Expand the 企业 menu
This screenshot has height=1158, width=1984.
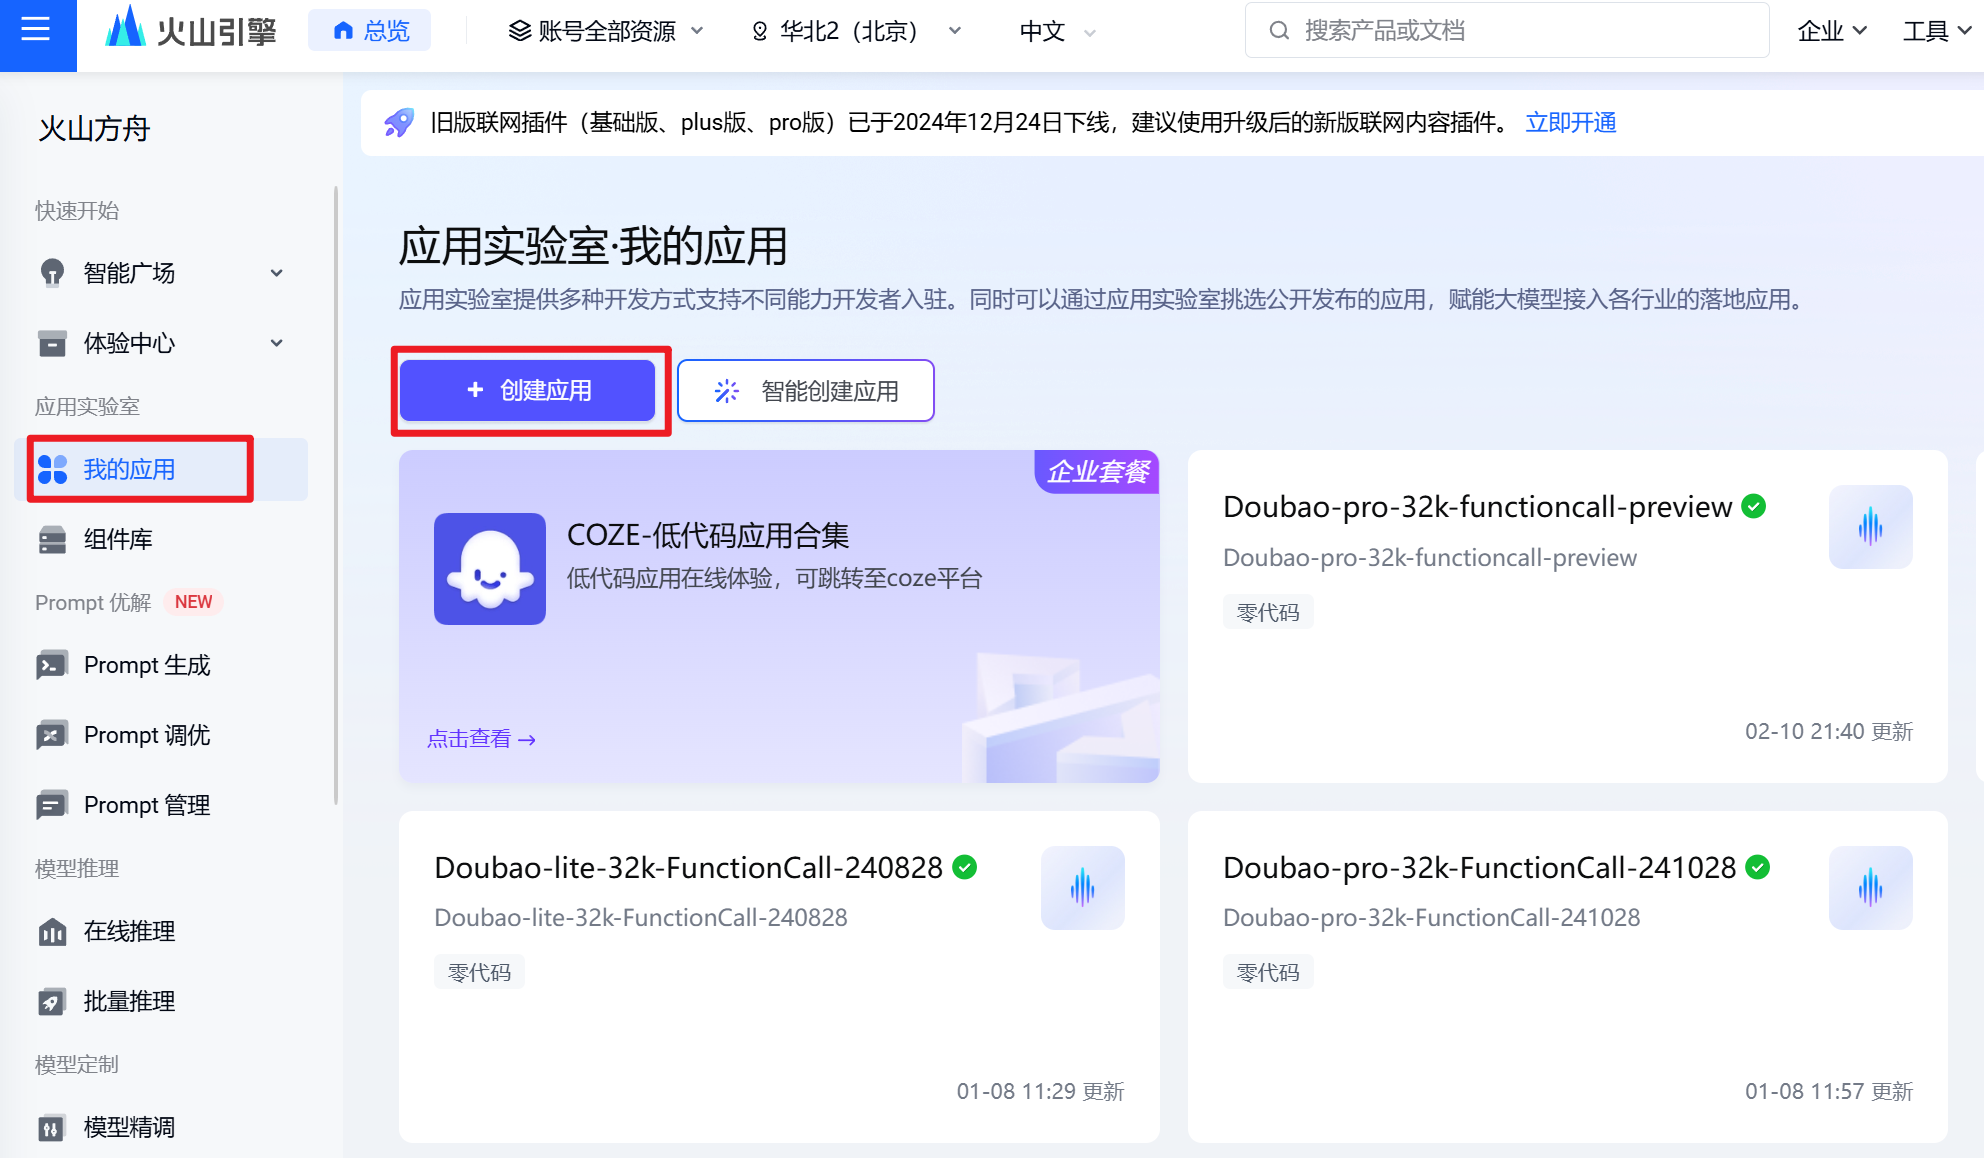(1832, 31)
